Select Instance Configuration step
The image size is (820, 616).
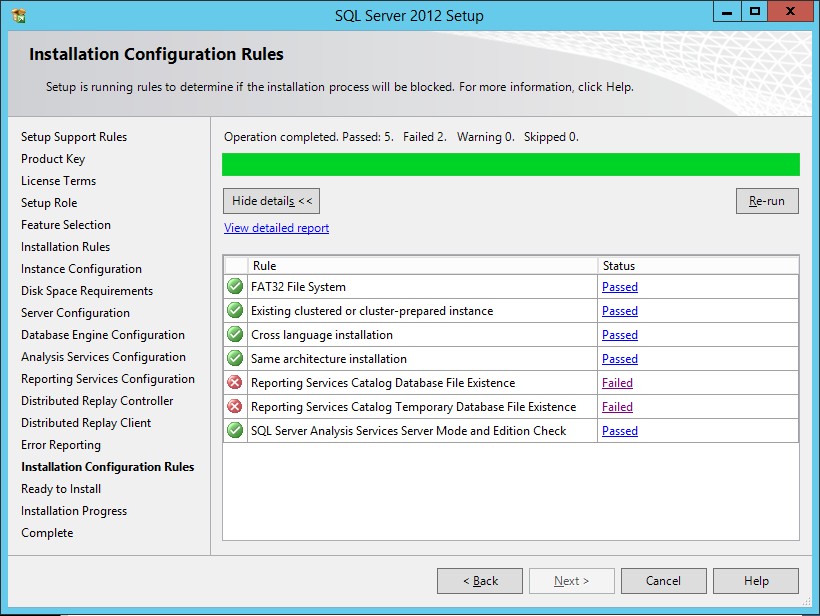(81, 269)
